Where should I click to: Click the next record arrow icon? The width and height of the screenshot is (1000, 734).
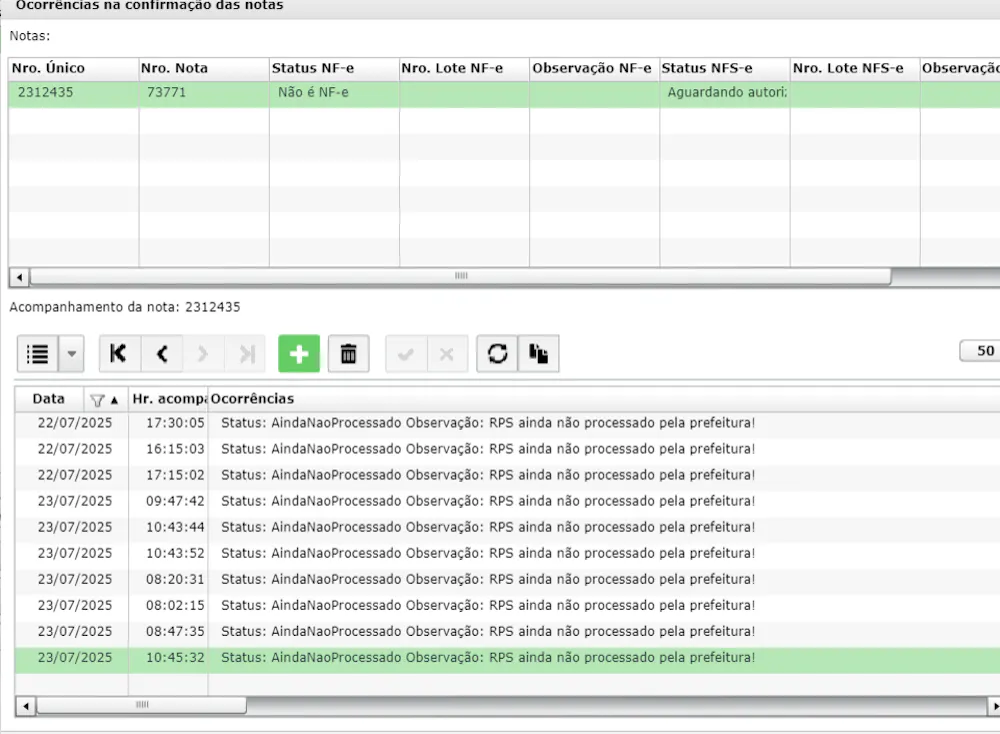point(203,353)
